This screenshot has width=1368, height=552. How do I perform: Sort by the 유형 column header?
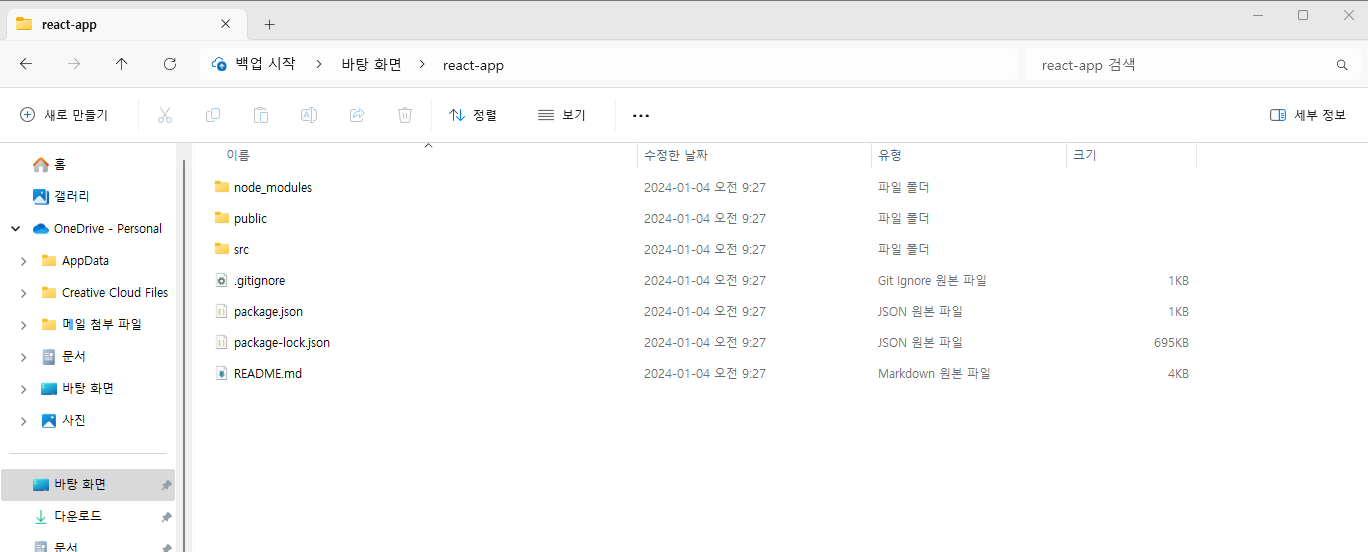pyautogui.click(x=890, y=155)
